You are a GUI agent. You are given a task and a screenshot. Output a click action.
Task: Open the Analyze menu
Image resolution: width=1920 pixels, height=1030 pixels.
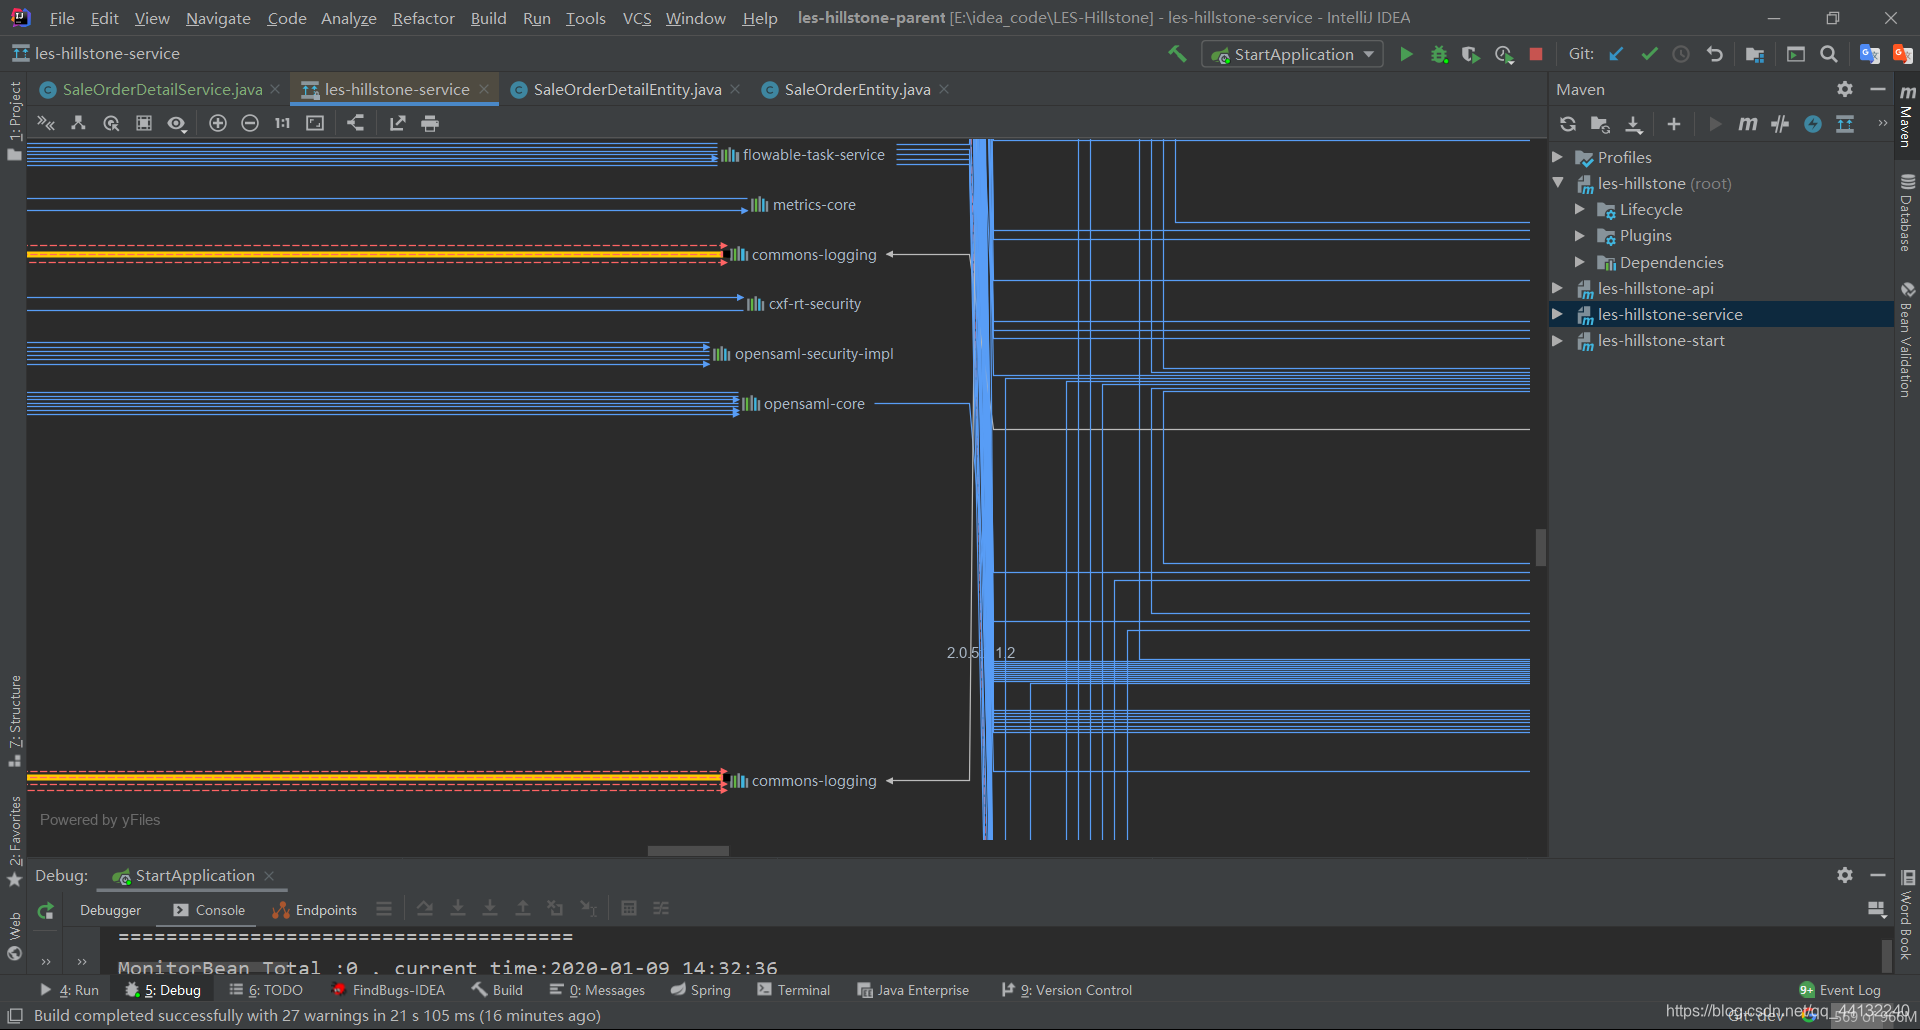pos(348,18)
